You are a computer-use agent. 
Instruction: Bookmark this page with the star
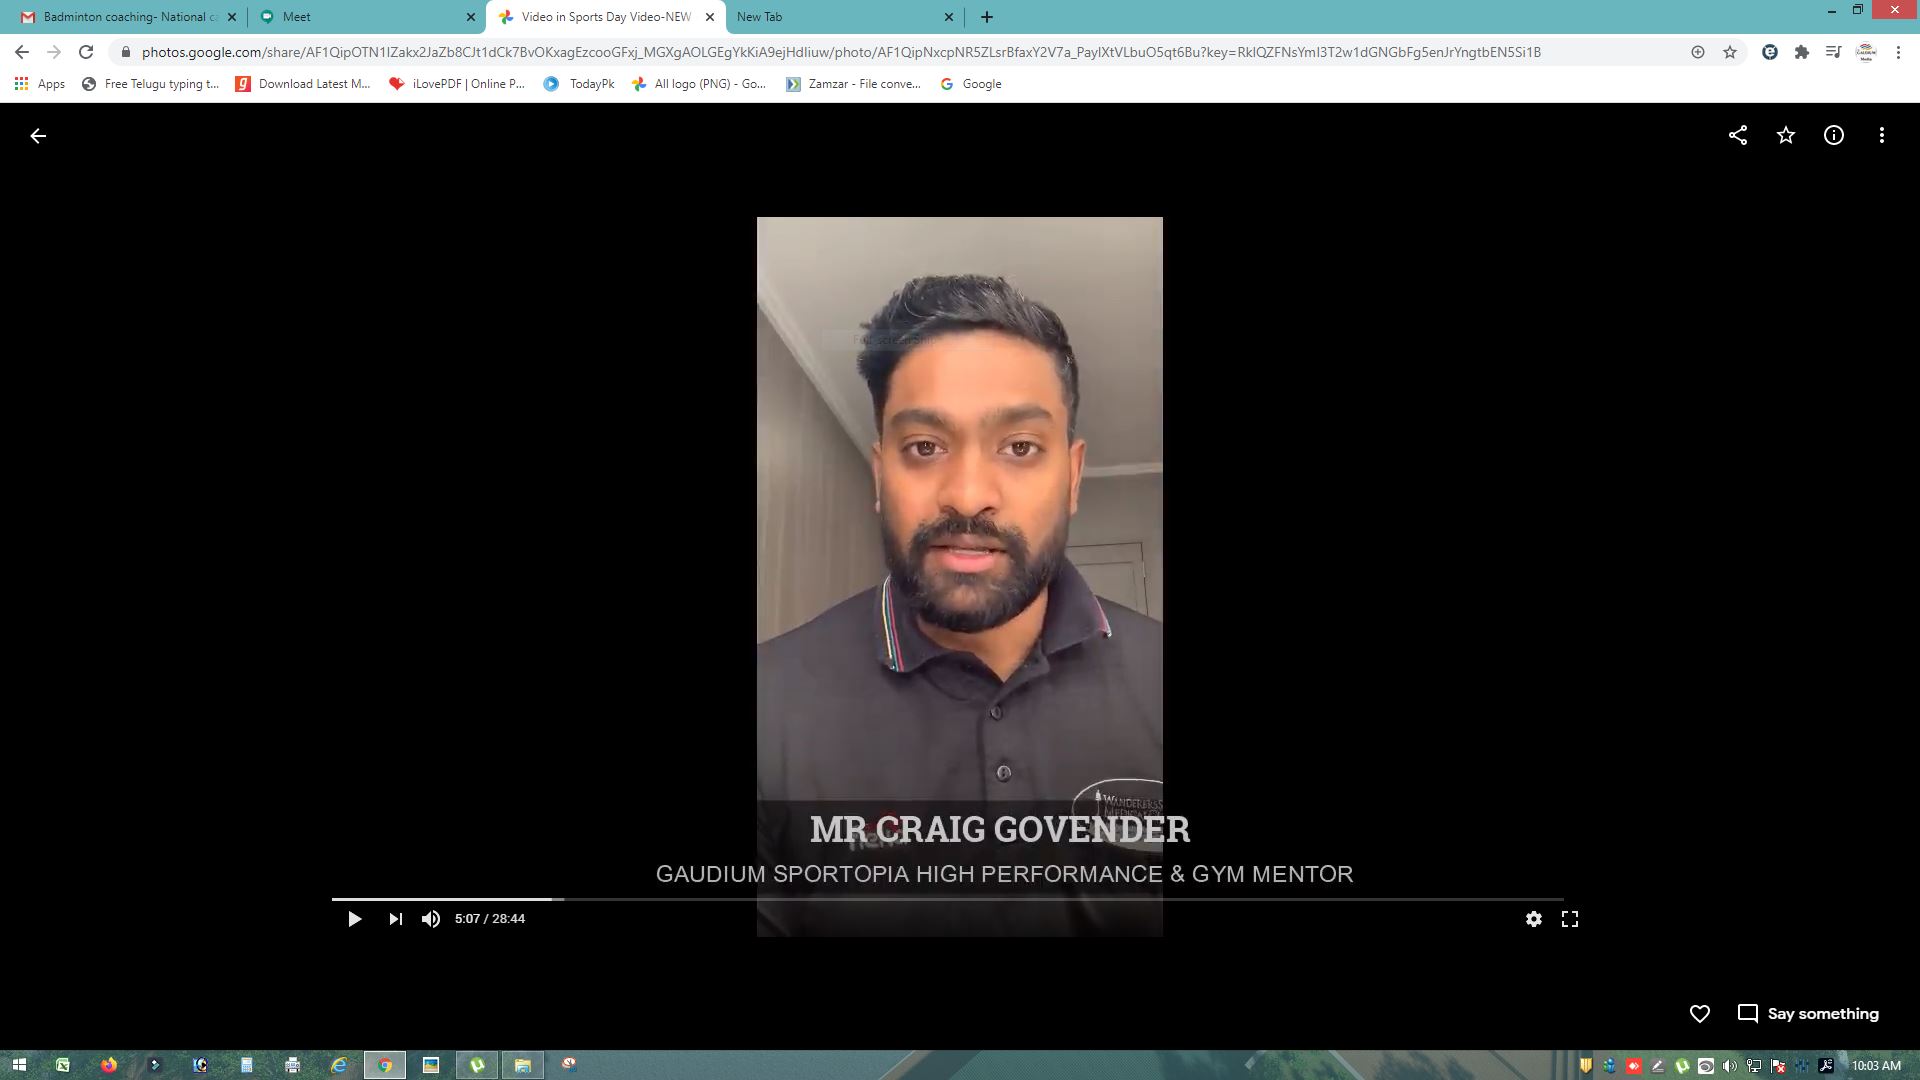[x=1730, y=52]
